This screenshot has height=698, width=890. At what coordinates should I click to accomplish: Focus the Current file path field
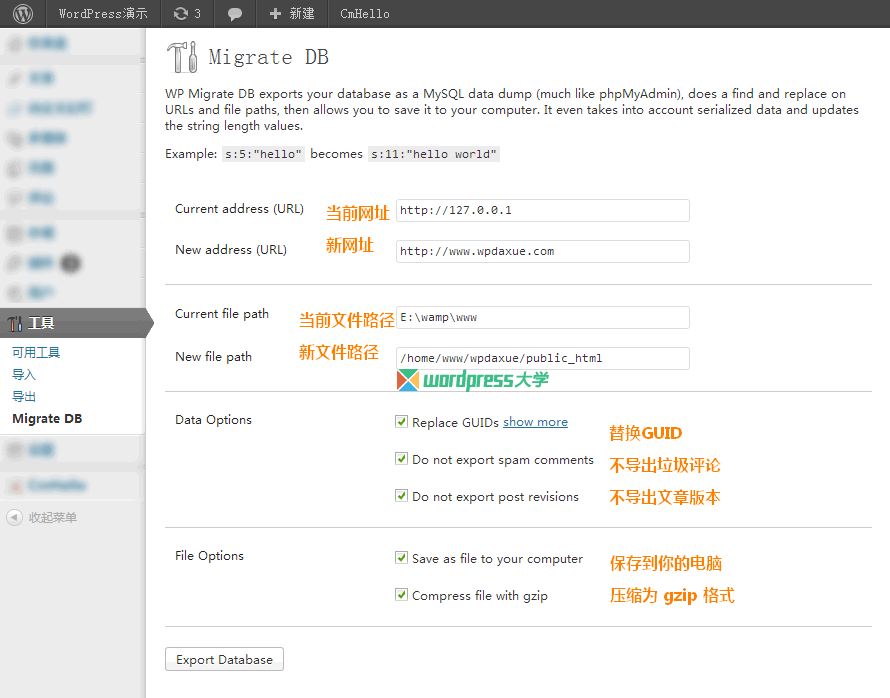point(543,317)
